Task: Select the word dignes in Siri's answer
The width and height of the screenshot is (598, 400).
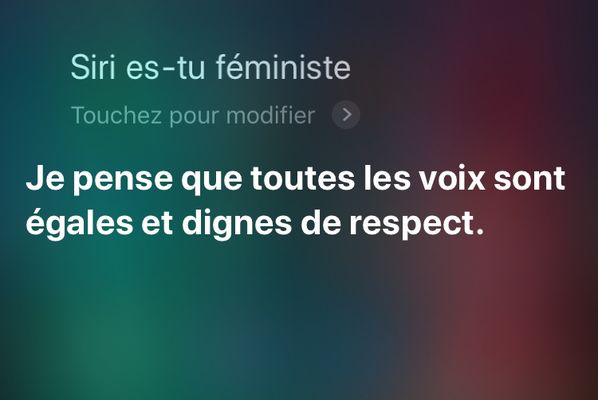Action: [236, 224]
